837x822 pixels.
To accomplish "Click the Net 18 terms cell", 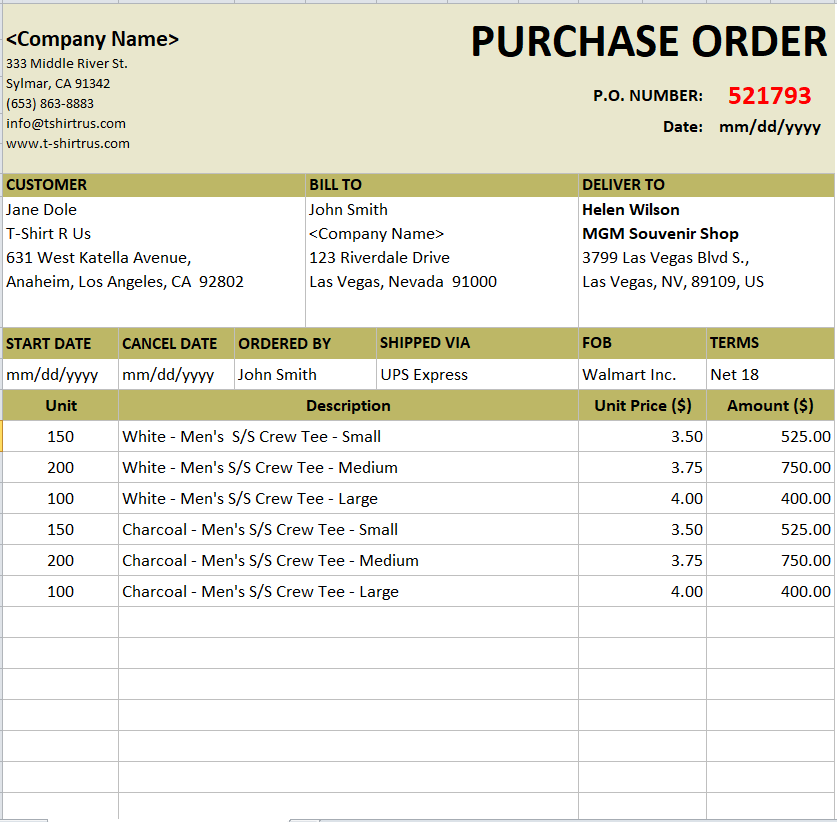I will (734, 375).
